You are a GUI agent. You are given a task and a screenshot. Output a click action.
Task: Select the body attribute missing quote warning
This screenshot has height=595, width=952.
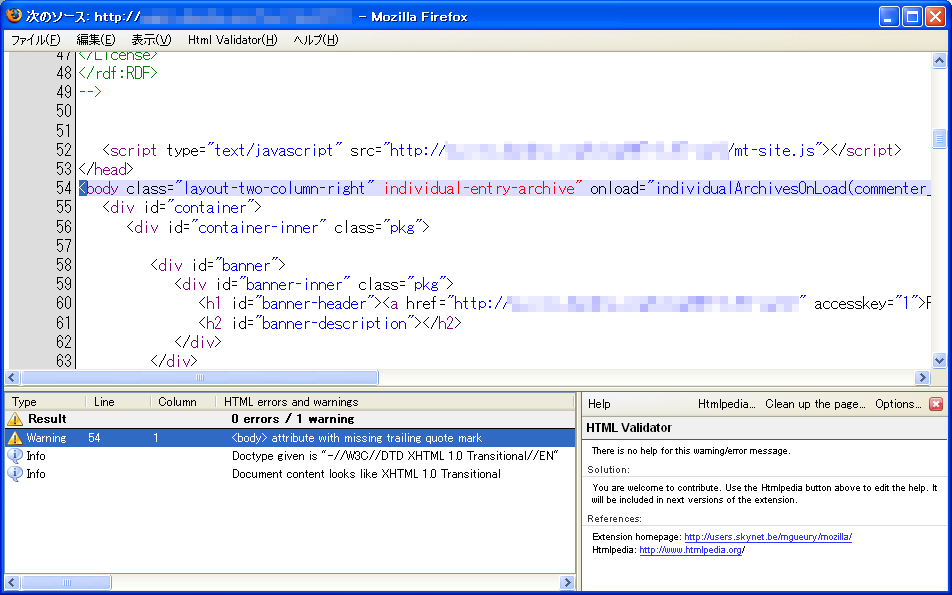[290, 438]
